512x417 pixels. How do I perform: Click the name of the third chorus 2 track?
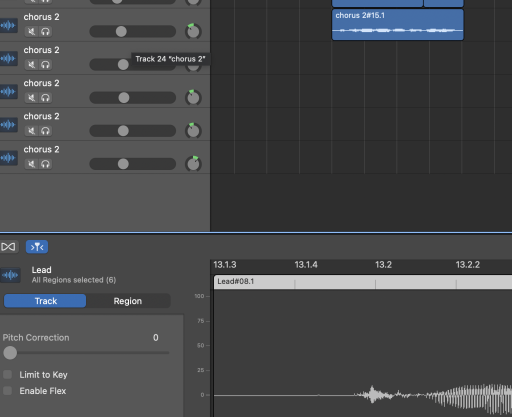coord(41,83)
